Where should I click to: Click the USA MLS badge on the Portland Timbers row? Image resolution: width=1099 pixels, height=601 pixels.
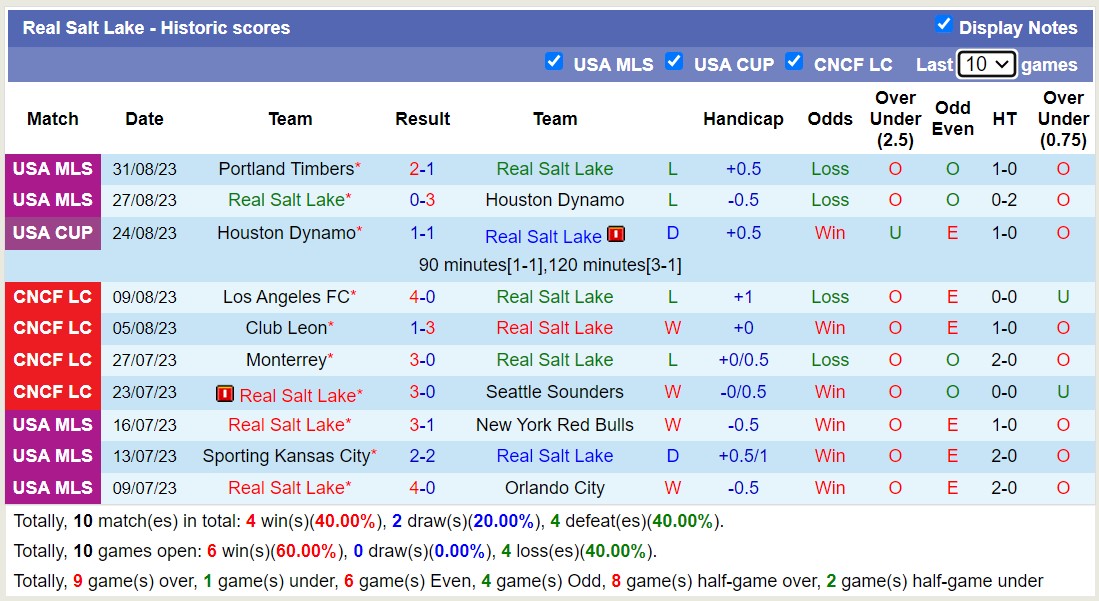52,168
